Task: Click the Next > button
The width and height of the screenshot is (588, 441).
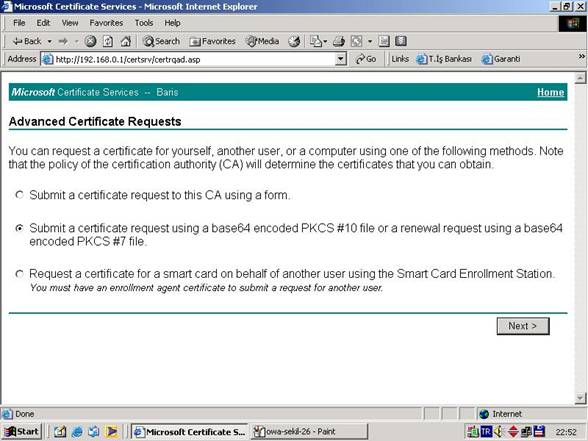Action: [x=523, y=326]
